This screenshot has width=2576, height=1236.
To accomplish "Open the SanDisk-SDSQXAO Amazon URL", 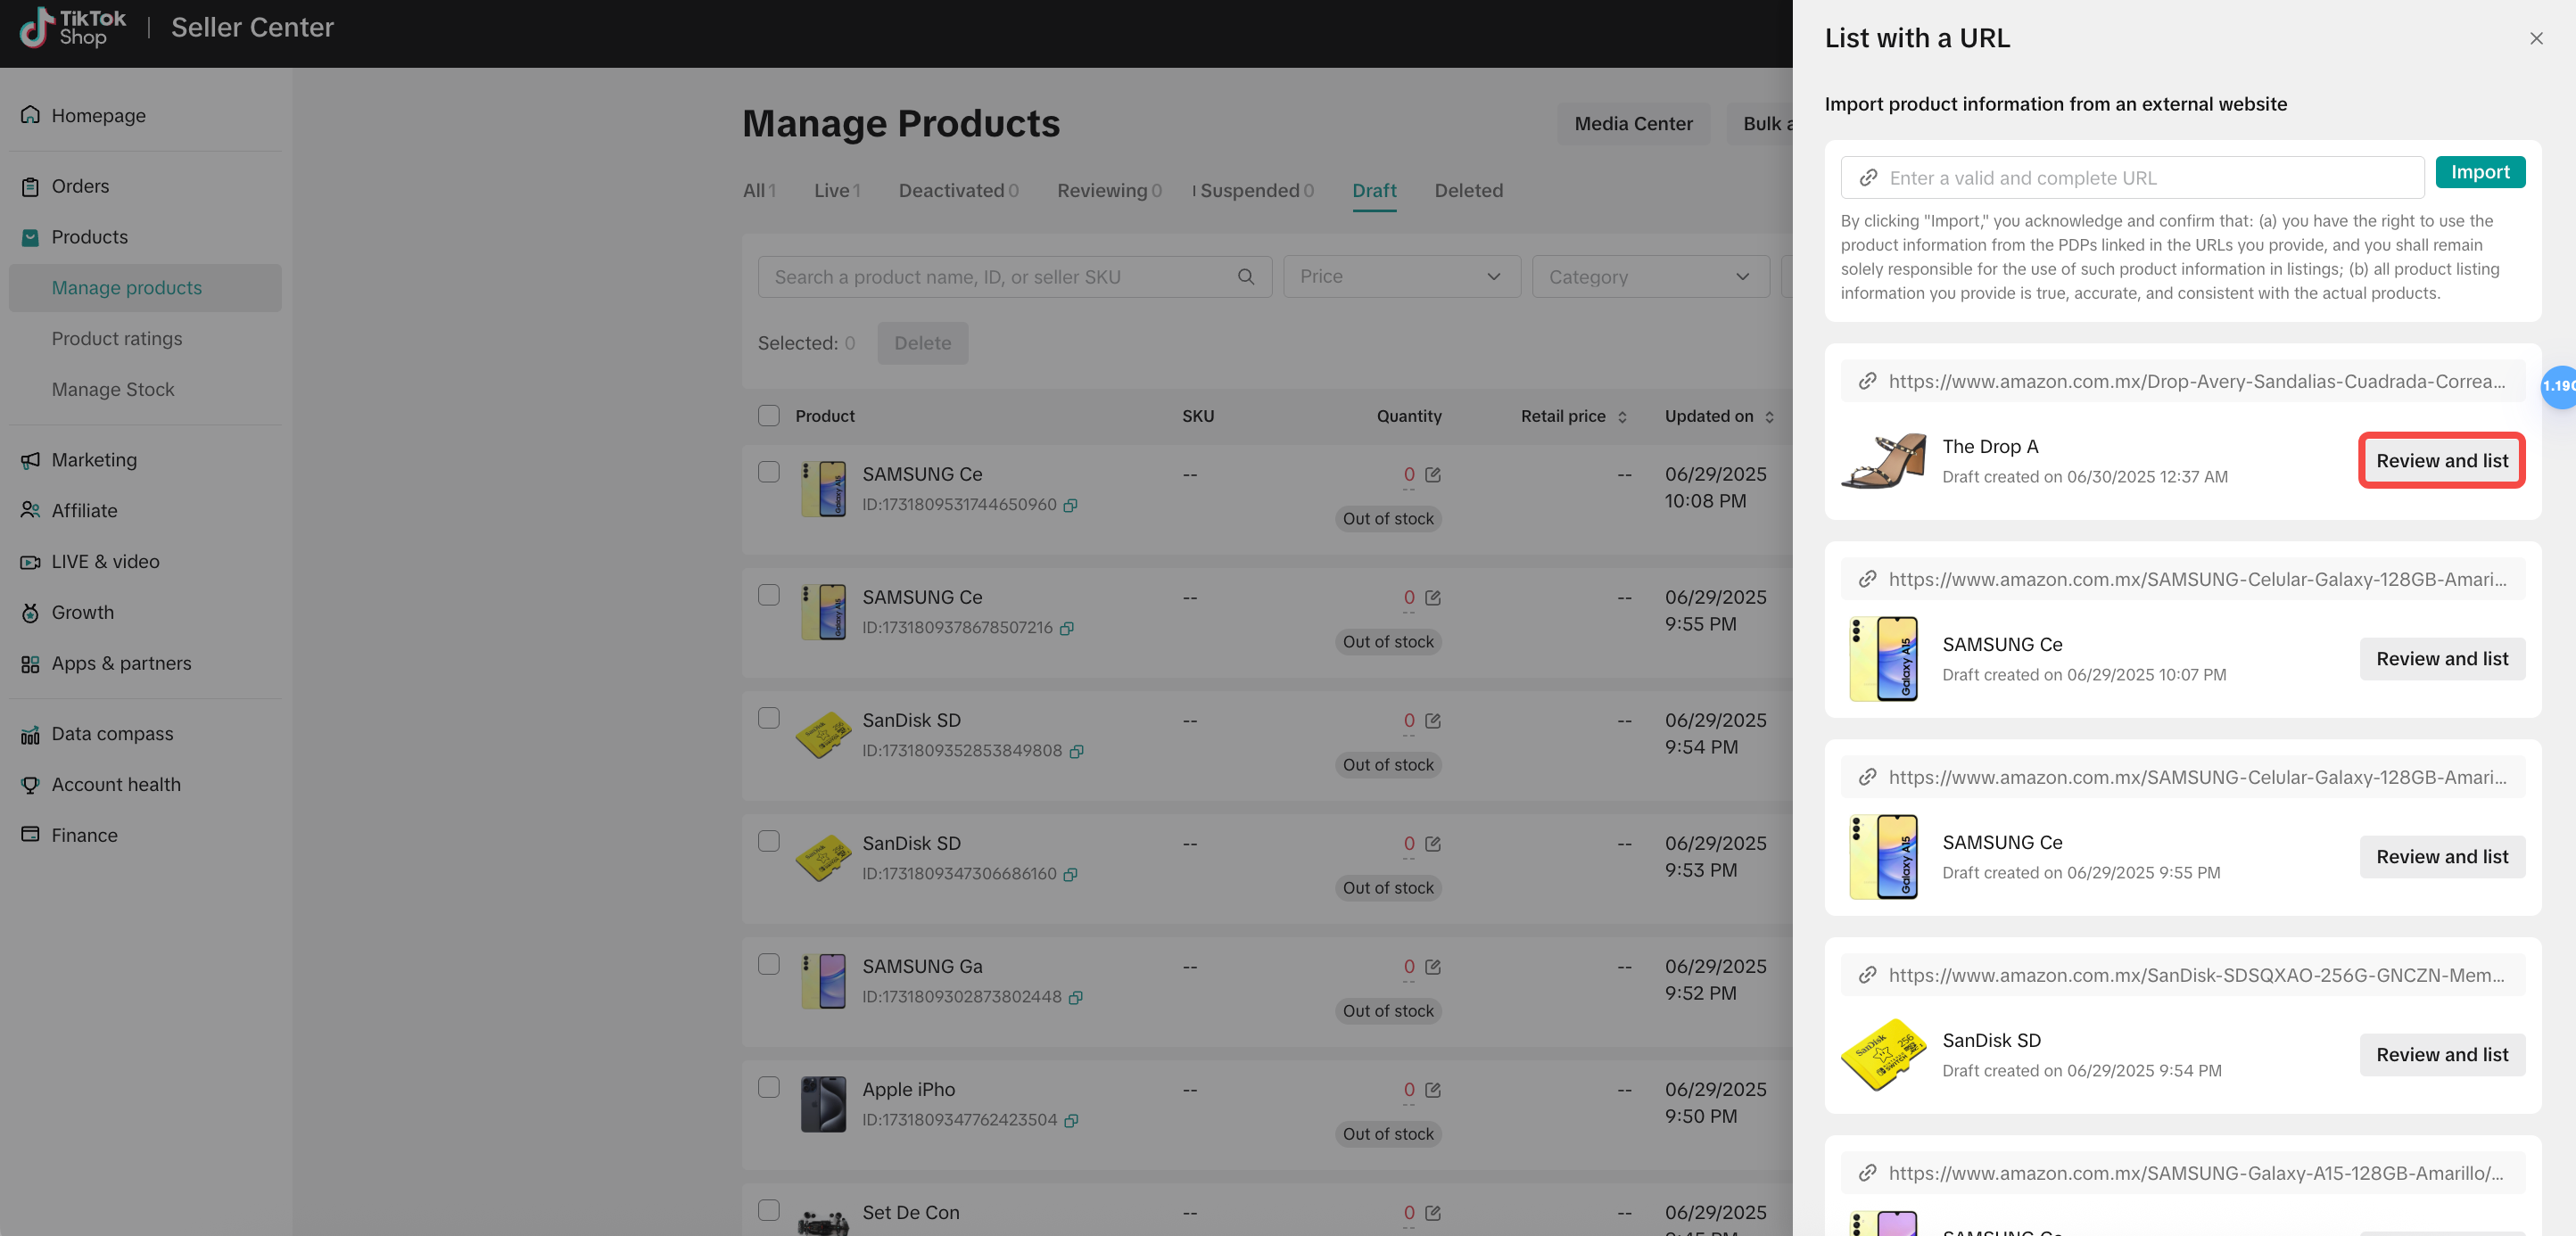I will point(2182,975).
